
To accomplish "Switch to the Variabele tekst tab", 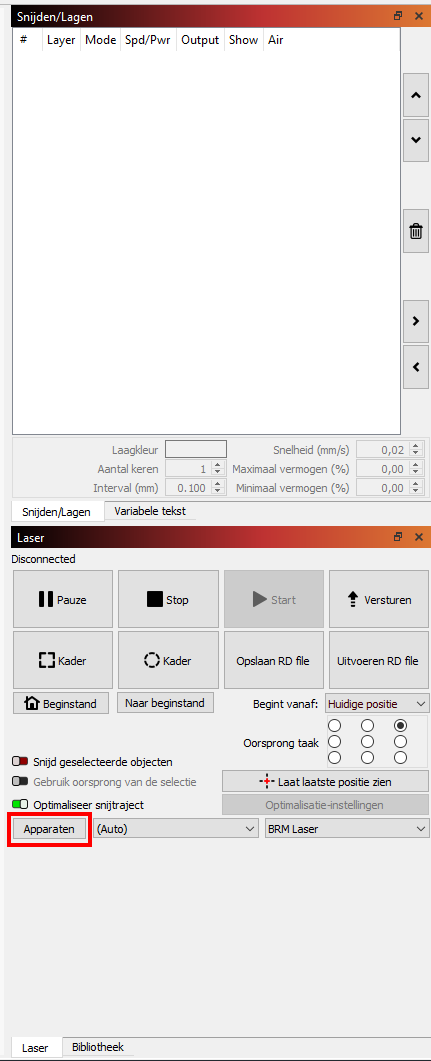I will coord(150,511).
